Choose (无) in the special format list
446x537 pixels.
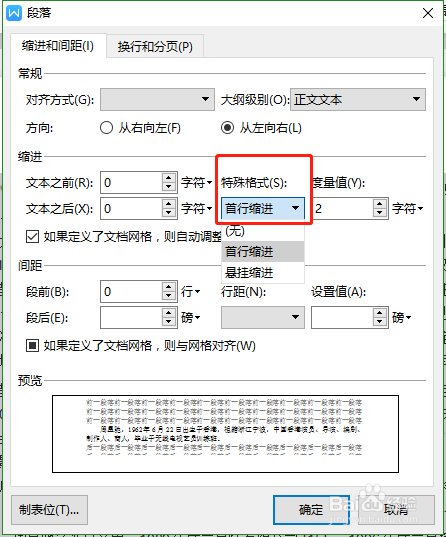263,231
